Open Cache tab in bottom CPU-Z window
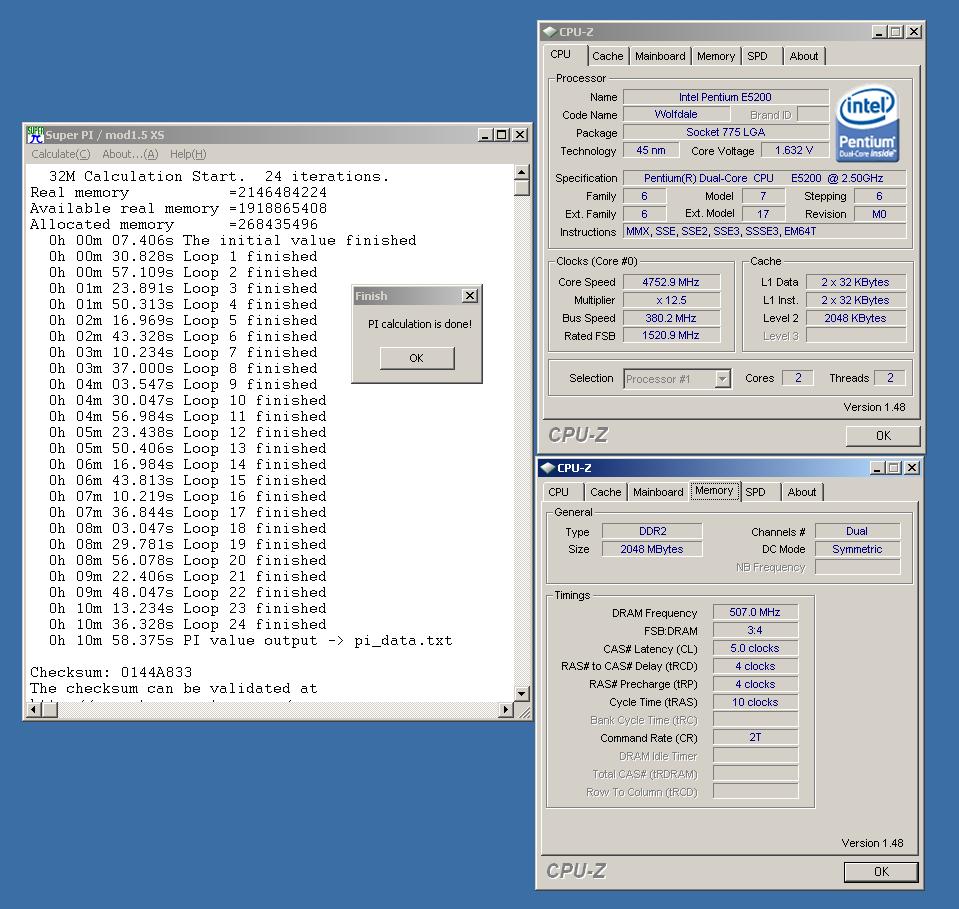959x909 pixels. click(x=605, y=492)
